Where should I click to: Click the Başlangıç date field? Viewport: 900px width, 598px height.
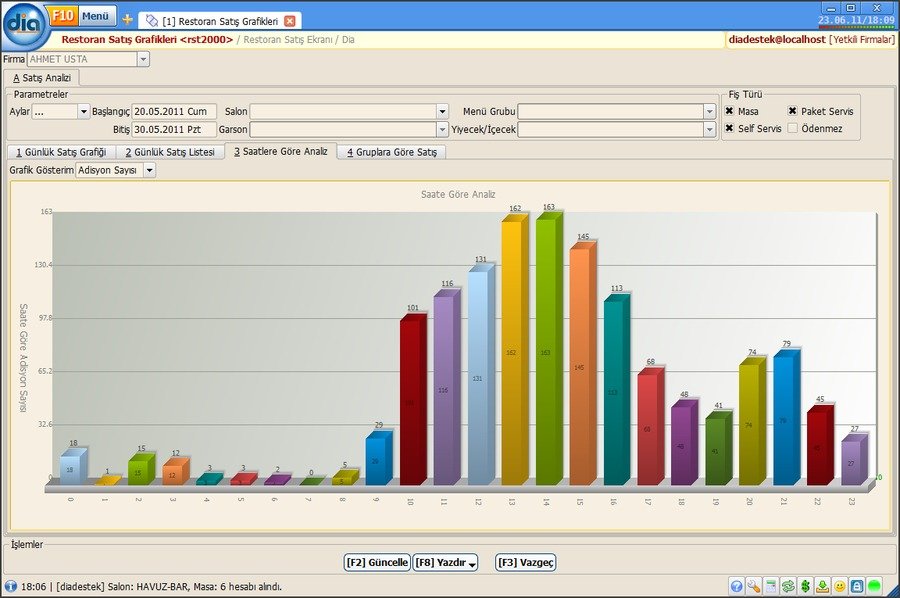[x=174, y=111]
